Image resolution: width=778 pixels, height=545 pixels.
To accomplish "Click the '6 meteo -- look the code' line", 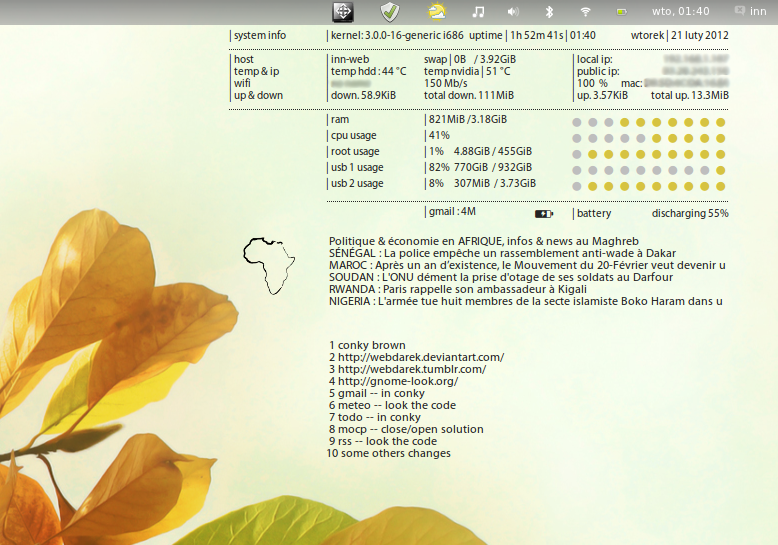I will coord(392,405).
